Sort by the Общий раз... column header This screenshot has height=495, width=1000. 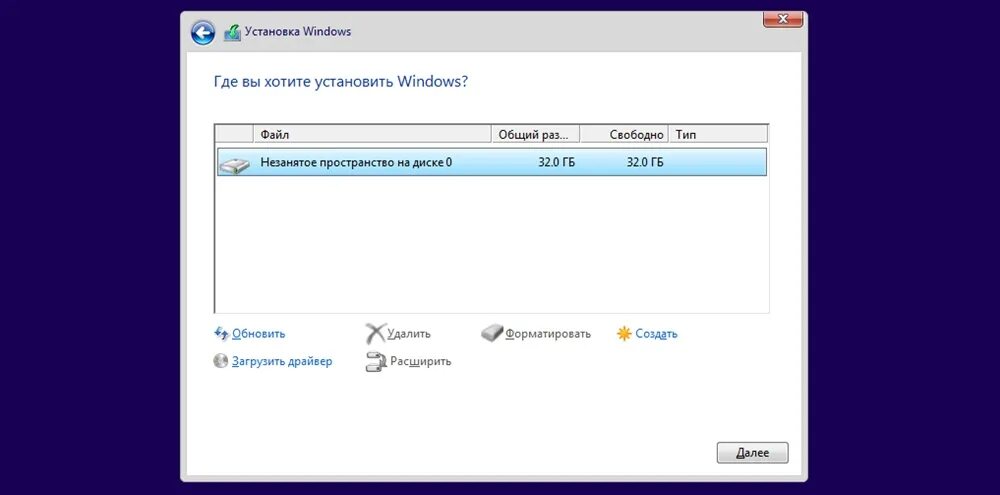(x=535, y=135)
